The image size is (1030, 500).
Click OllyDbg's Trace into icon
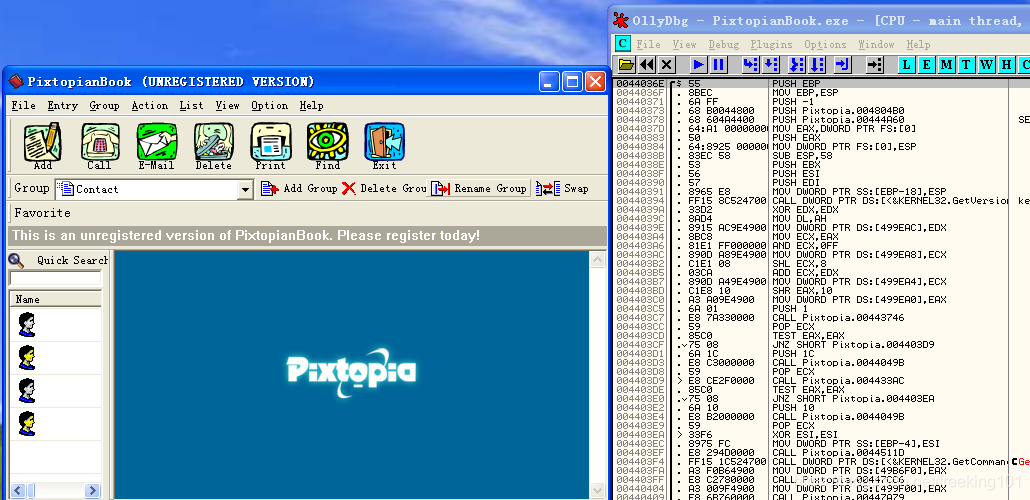796,64
